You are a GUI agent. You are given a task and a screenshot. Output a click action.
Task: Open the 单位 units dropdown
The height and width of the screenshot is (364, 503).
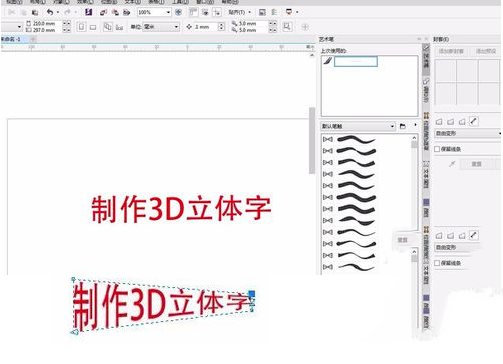161,27
